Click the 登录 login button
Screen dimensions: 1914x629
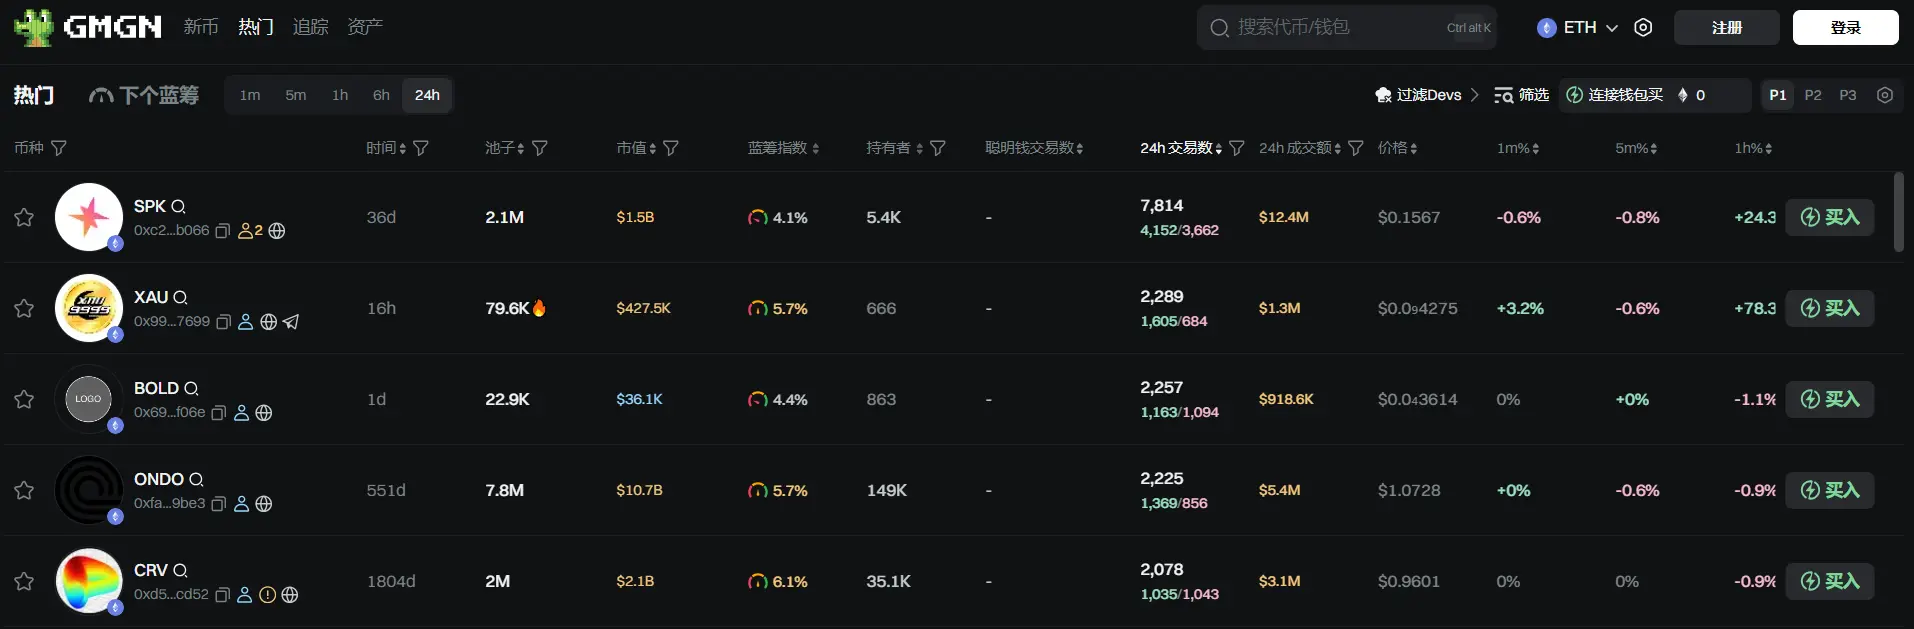tap(1845, 28)
